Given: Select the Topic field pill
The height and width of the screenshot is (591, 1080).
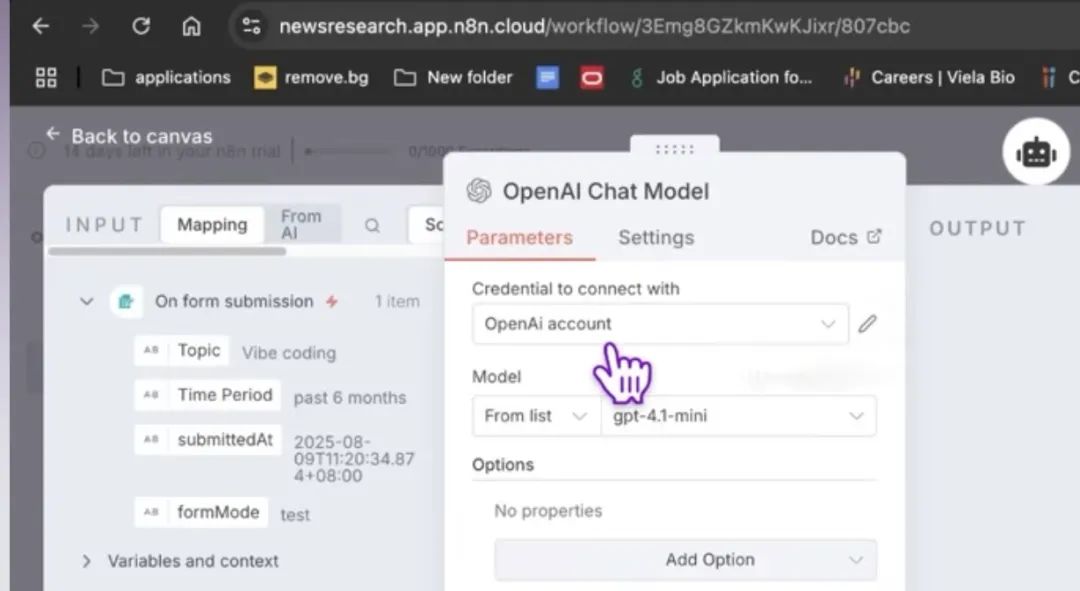Looking at the screenshot, I should click(183, 351).
